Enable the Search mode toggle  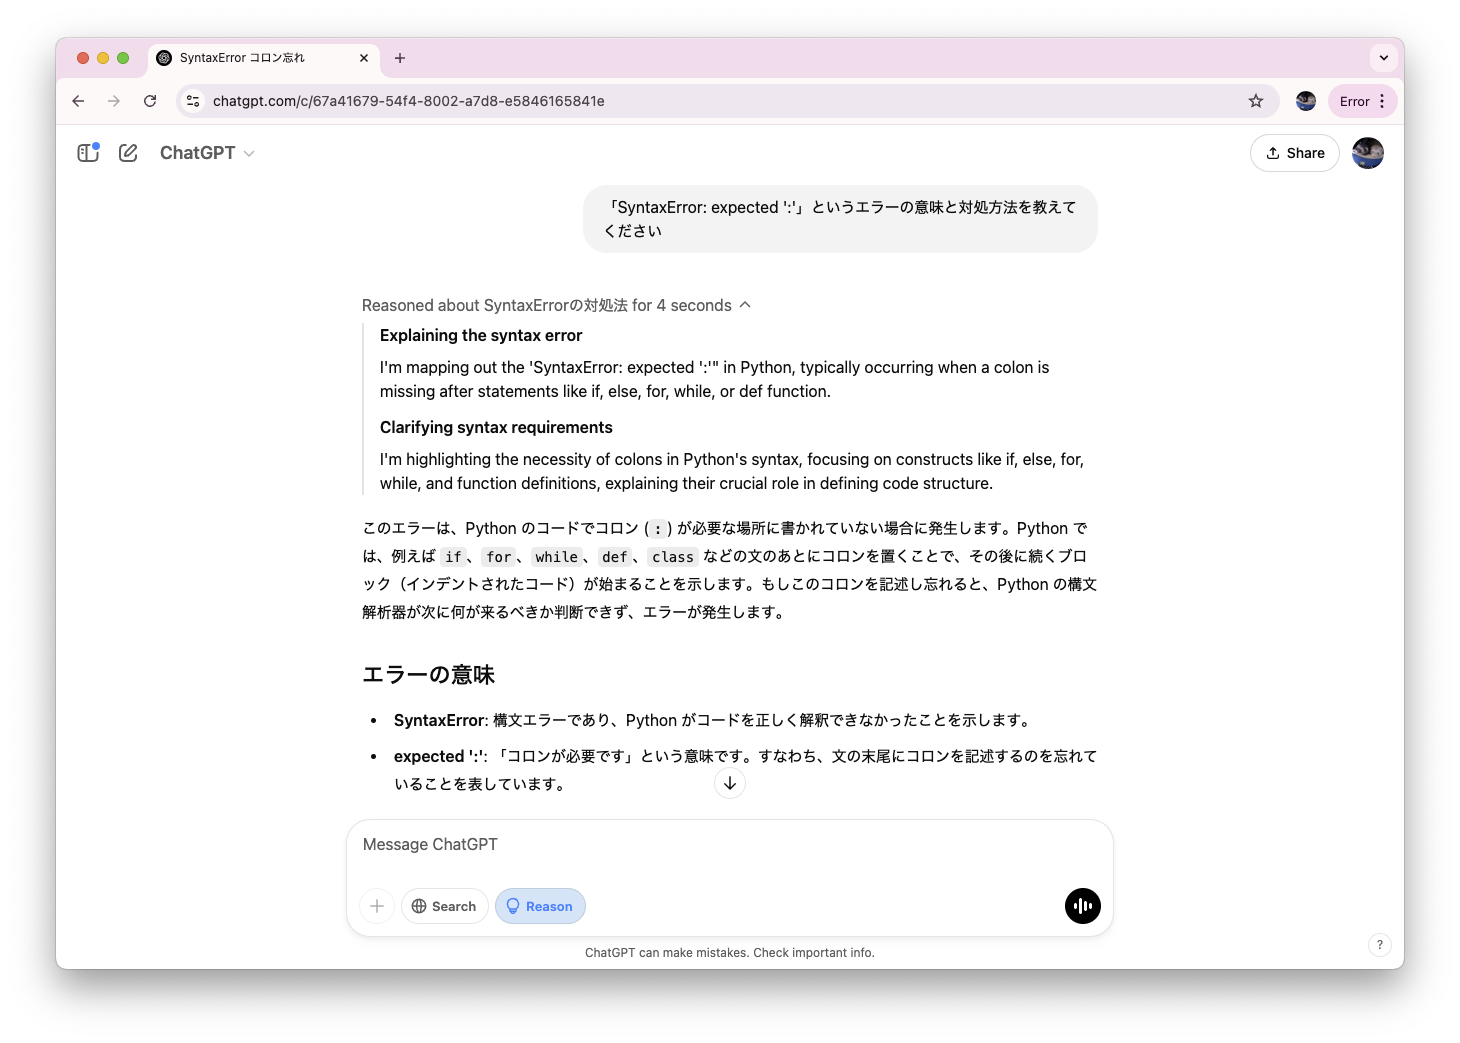[x=444, y=906]
